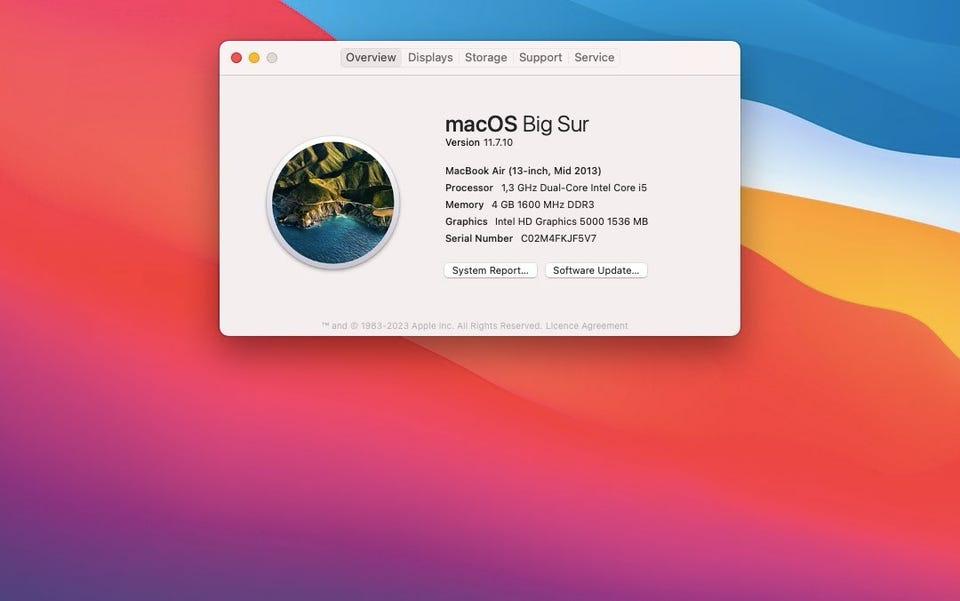Minimize window with the yellow button

[254, 58]
